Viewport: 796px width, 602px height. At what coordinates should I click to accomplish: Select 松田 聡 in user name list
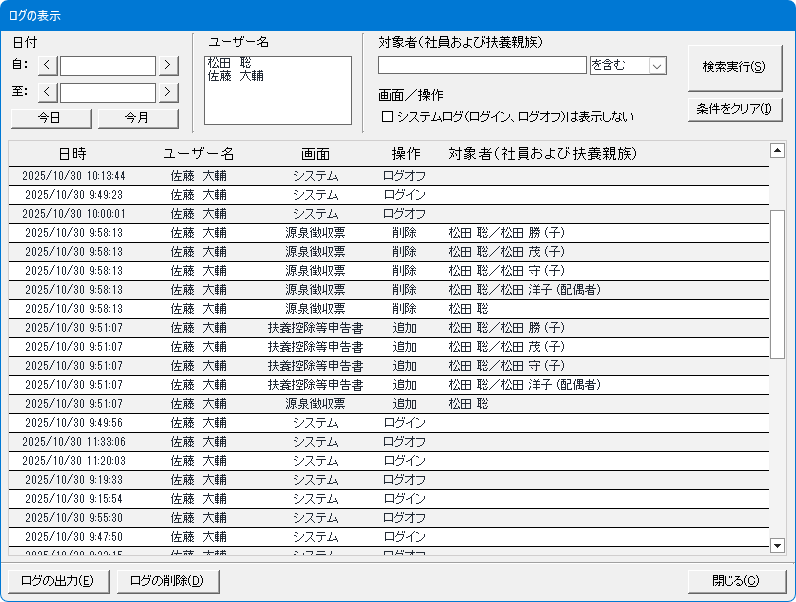(x=229, y=63)
